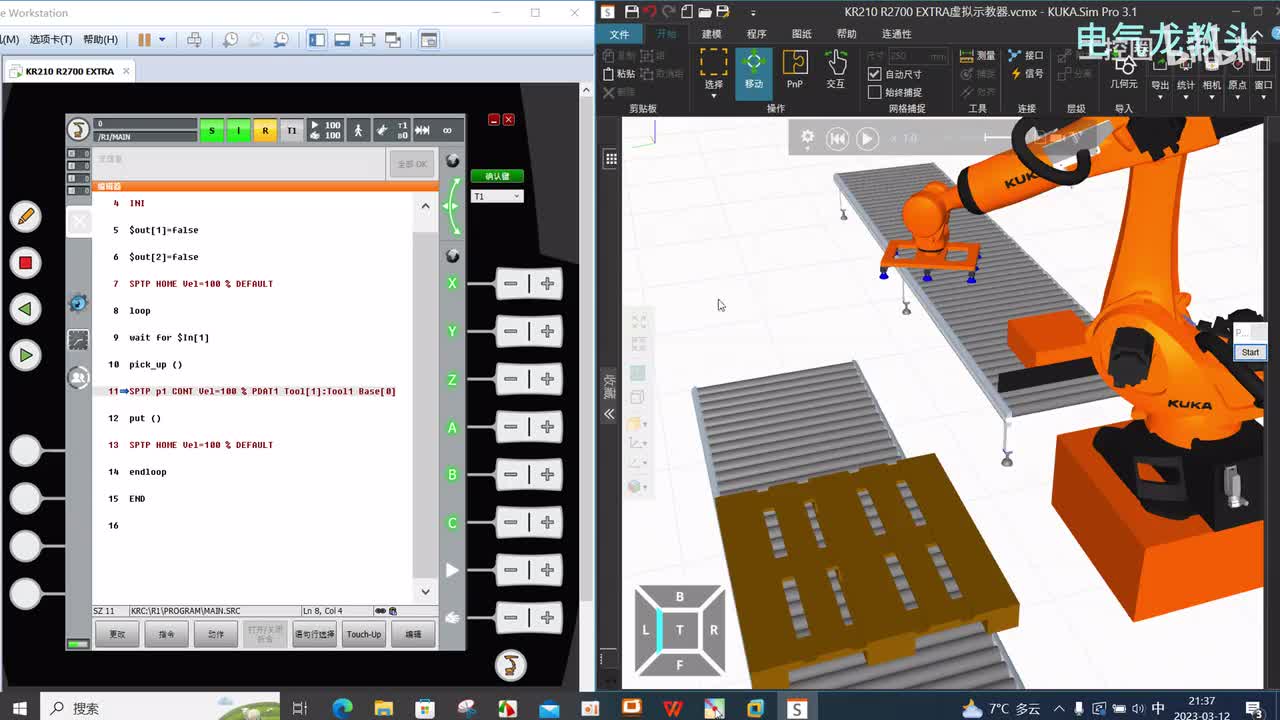This screenshot has height=720, width=1280.
Task: Activate the Interact (交互) tool
Action: [835, 69]
